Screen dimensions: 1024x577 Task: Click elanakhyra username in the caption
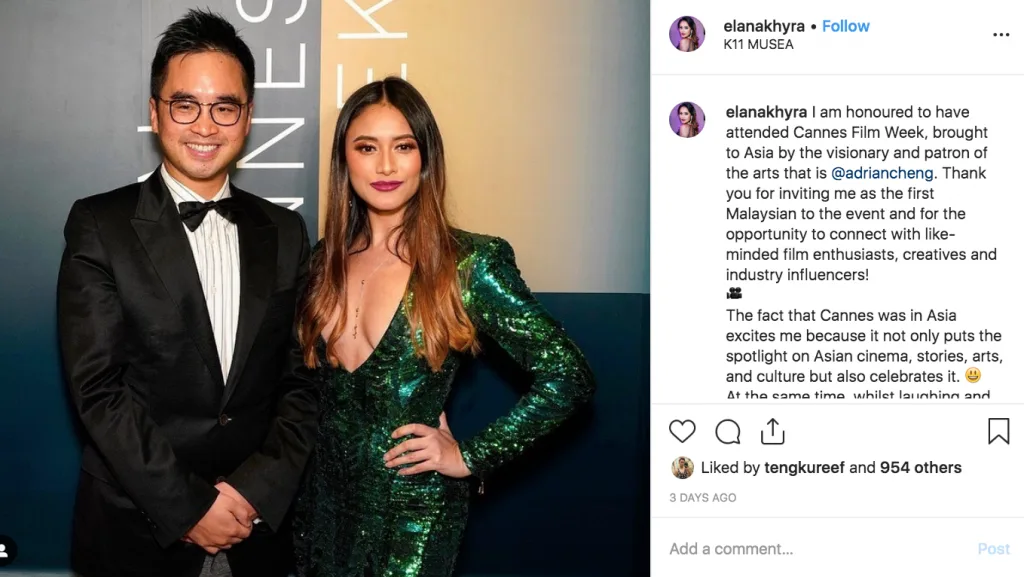point(766,112)
